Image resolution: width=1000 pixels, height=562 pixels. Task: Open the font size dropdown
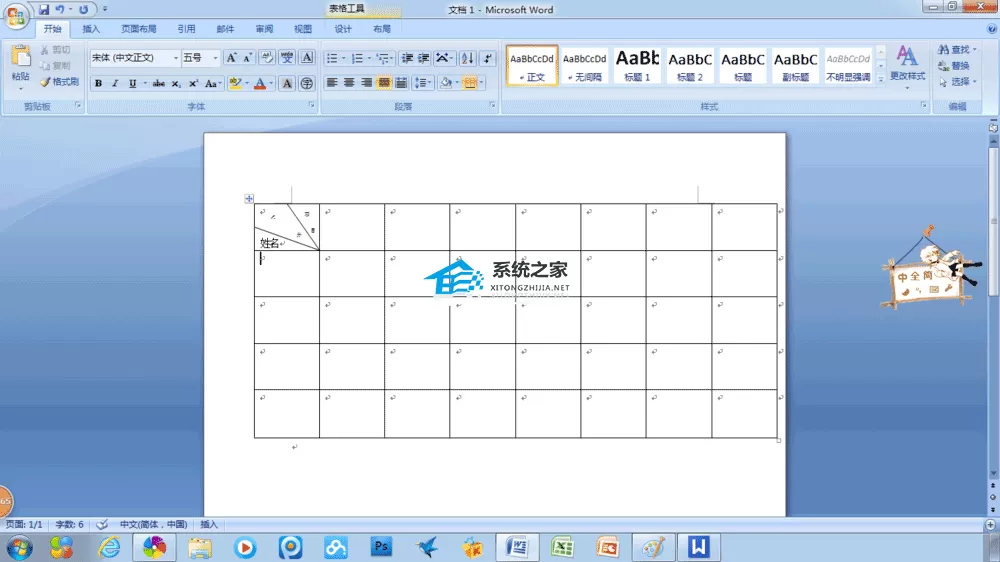pos(216,58)
